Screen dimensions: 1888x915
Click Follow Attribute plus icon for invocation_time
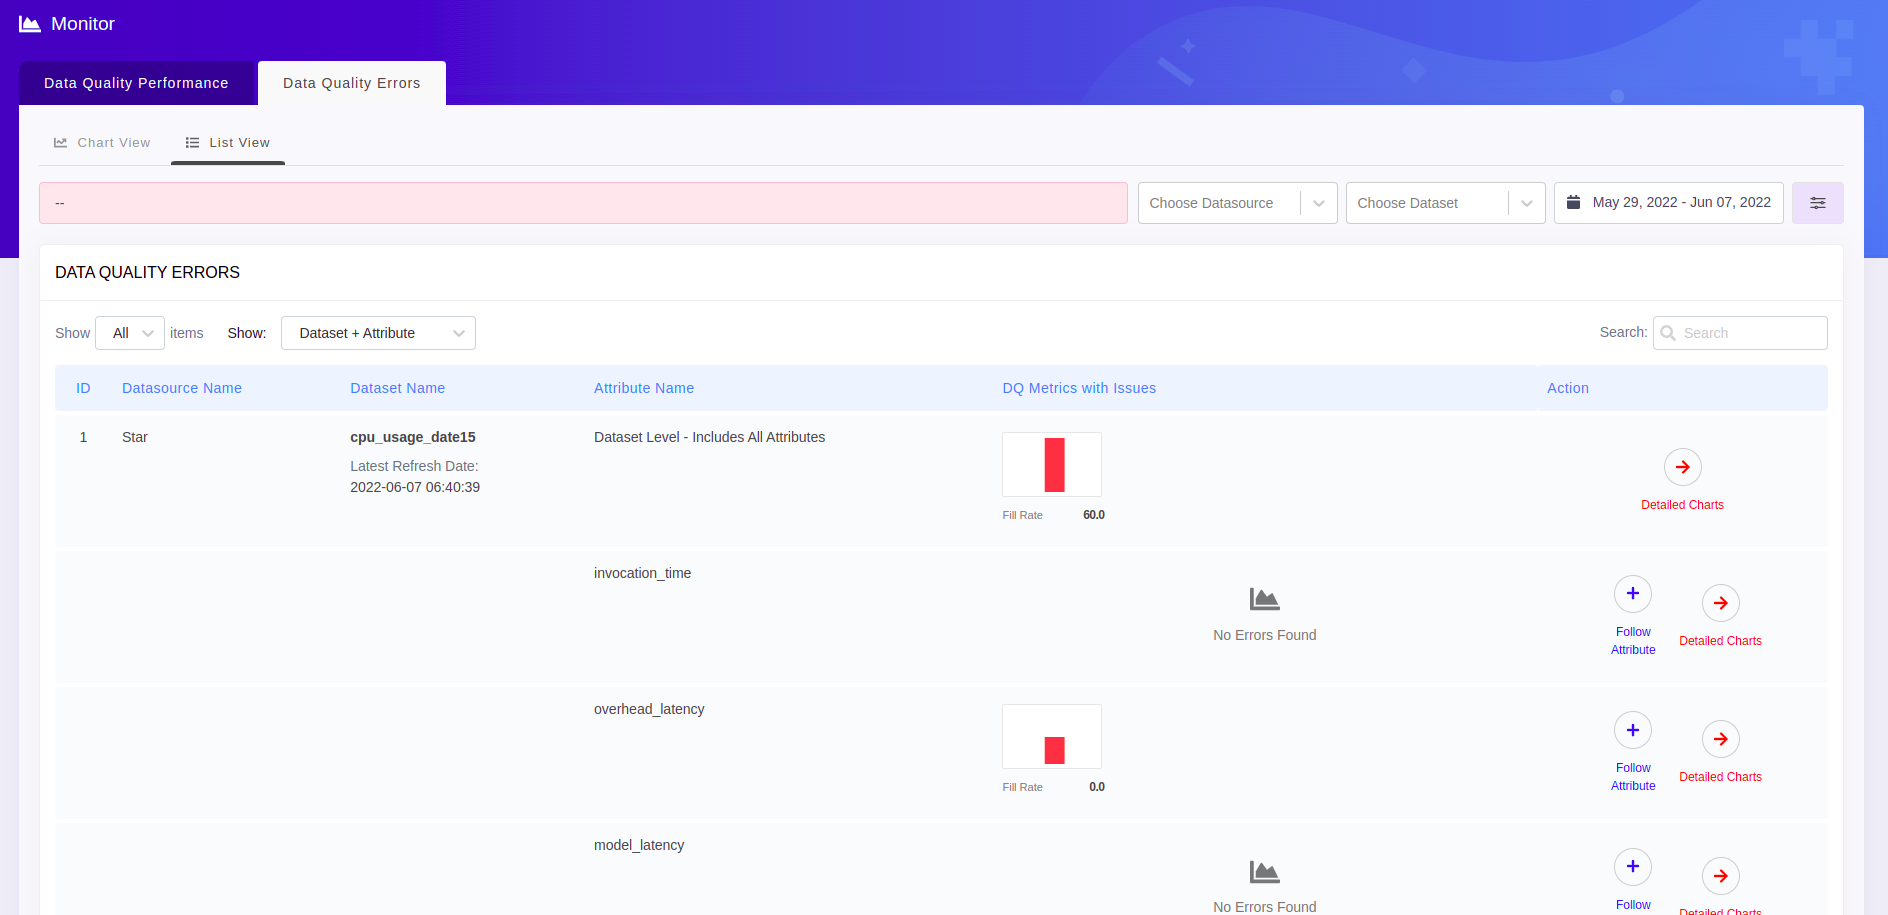tap(1632, 594)
